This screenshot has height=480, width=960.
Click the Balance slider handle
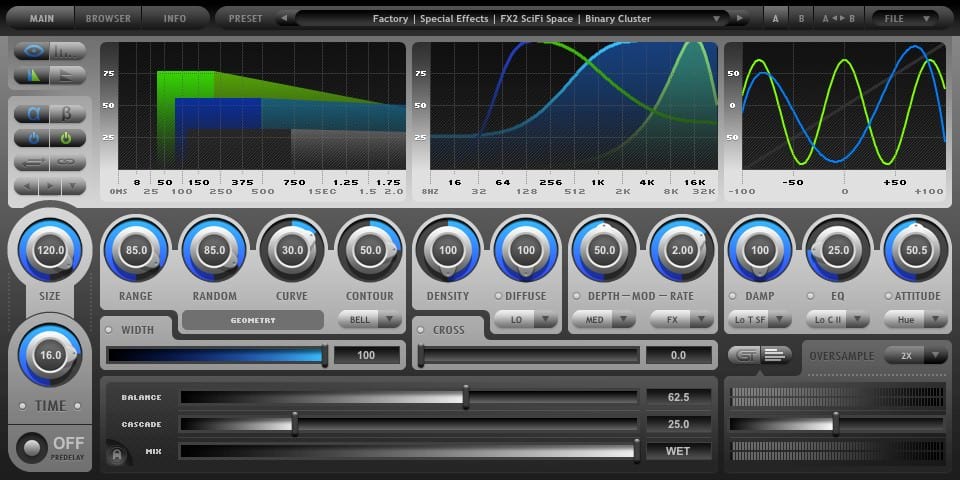[466, 397]
